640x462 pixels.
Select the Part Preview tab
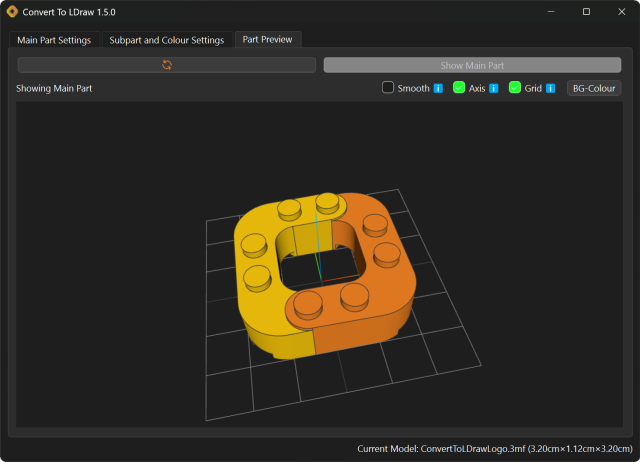268,39
